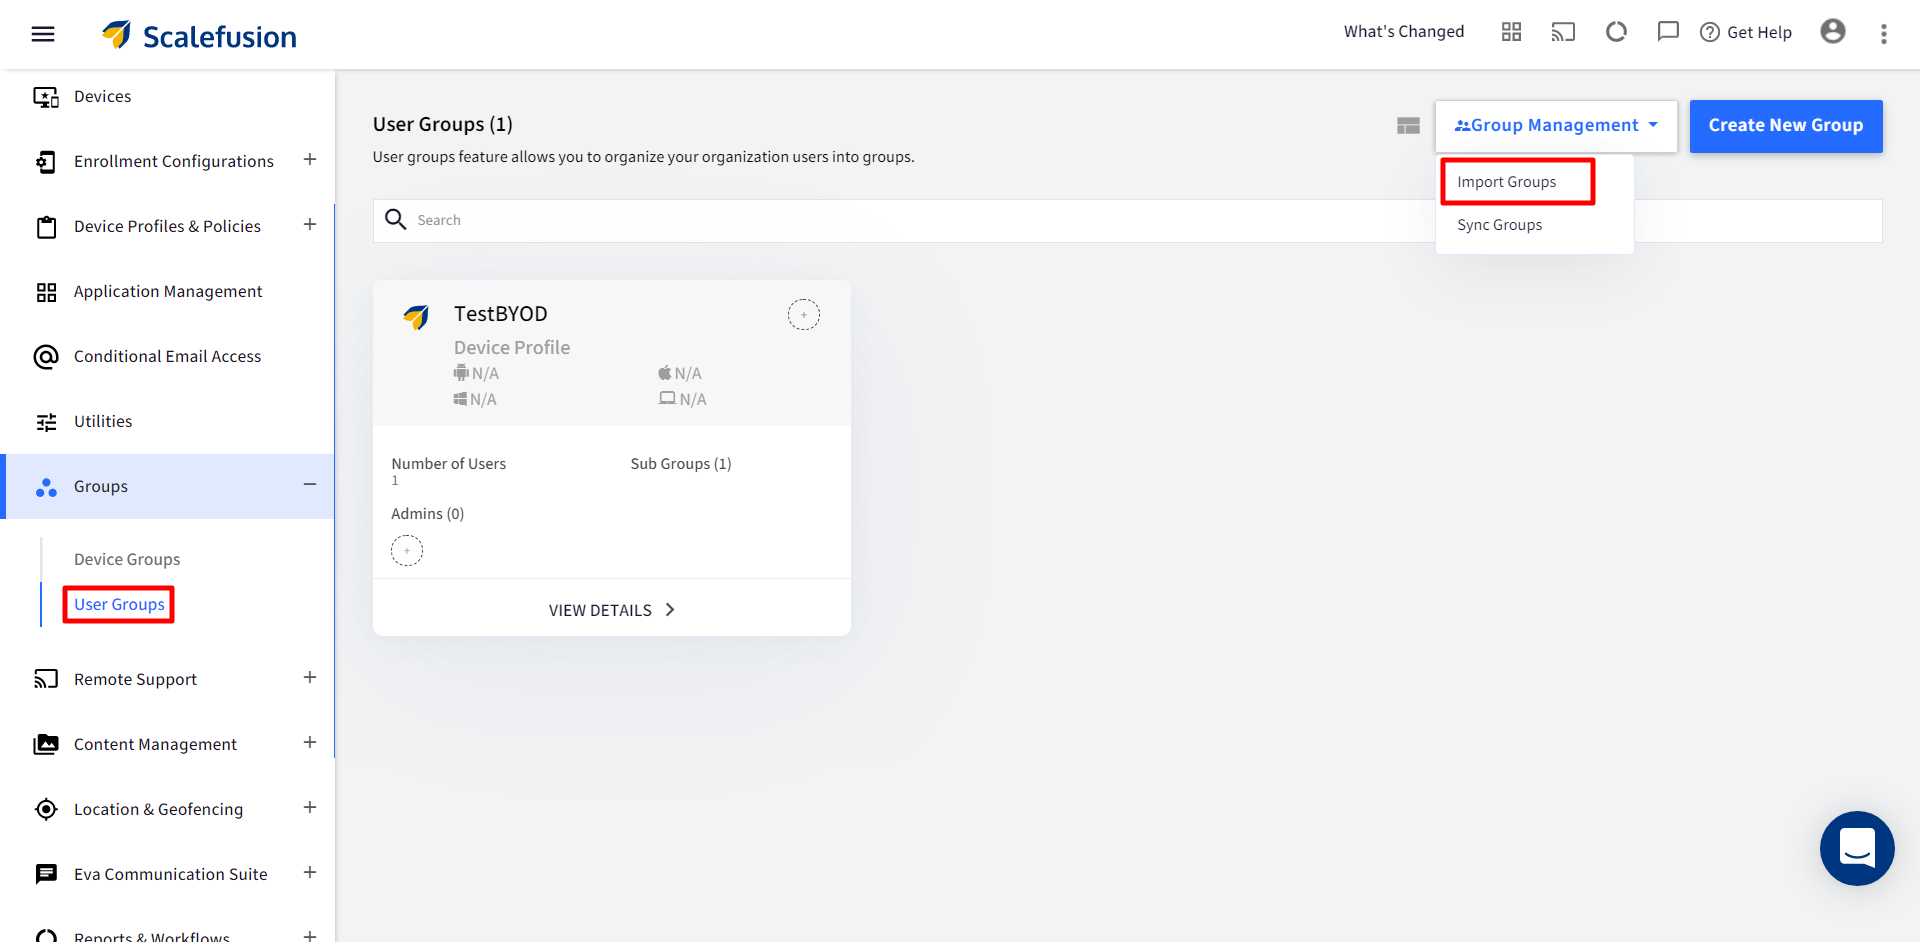Screen dimensions: 1920x942
Task: Open Conditional Email Access menu label
Action: [167, 357]
